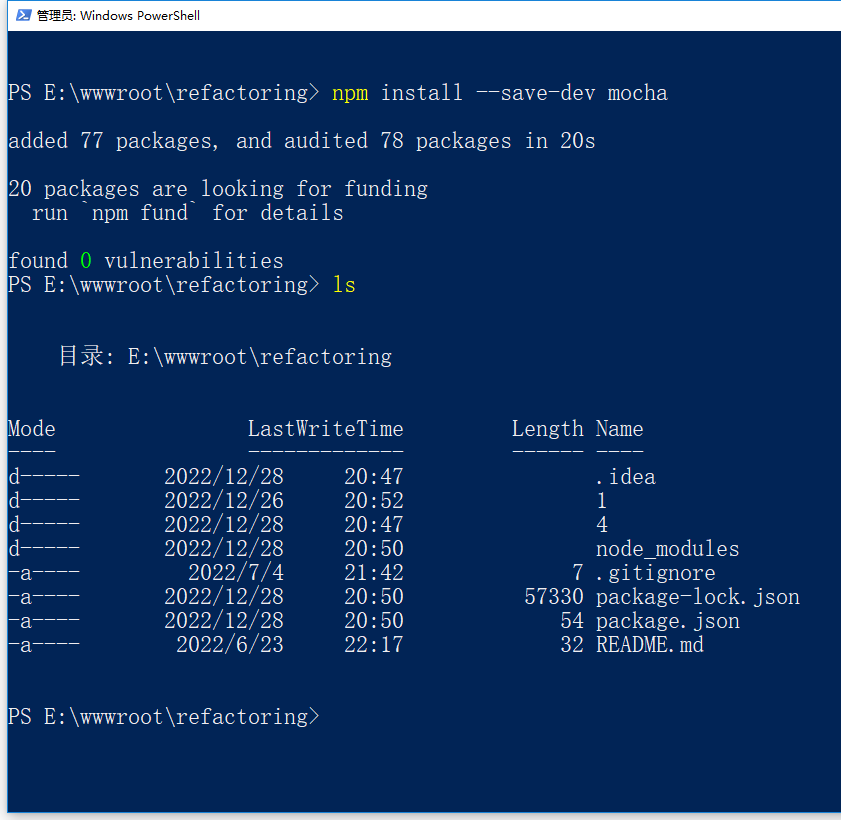
Task: Click package-lock.json in the listing
Action: coord(697,597)
